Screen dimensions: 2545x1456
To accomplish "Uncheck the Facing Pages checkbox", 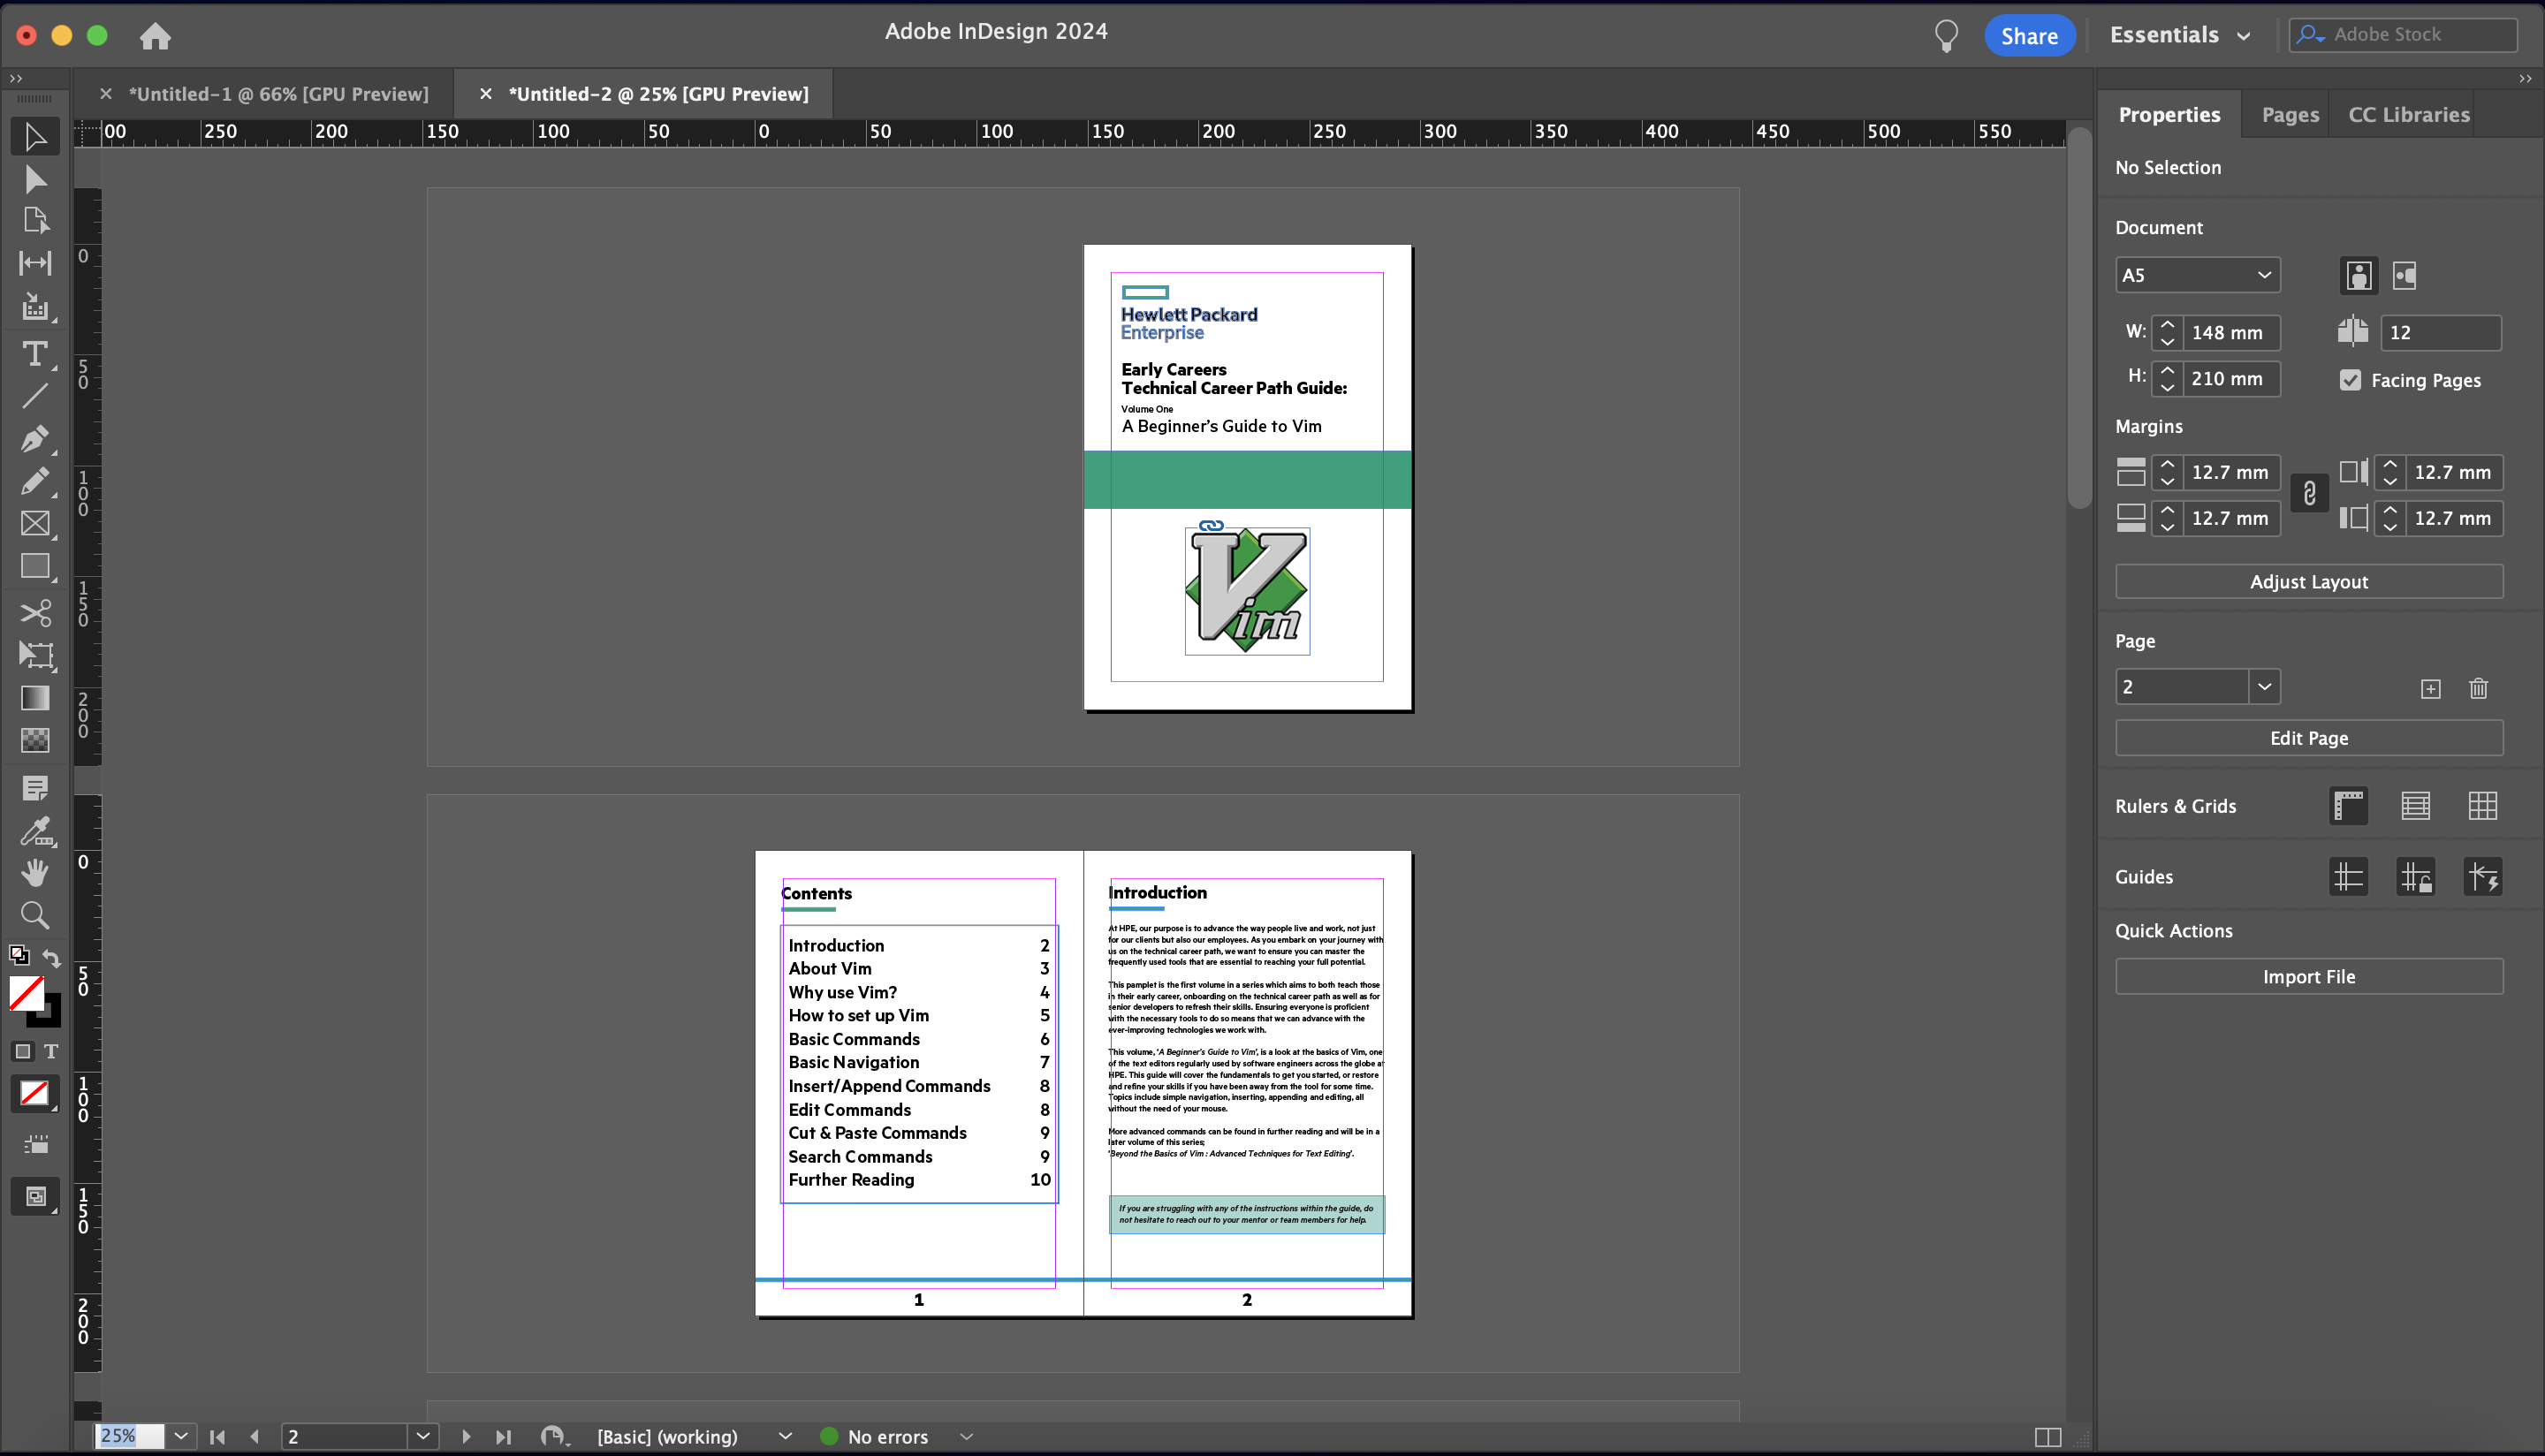I will pos(2350,380).
